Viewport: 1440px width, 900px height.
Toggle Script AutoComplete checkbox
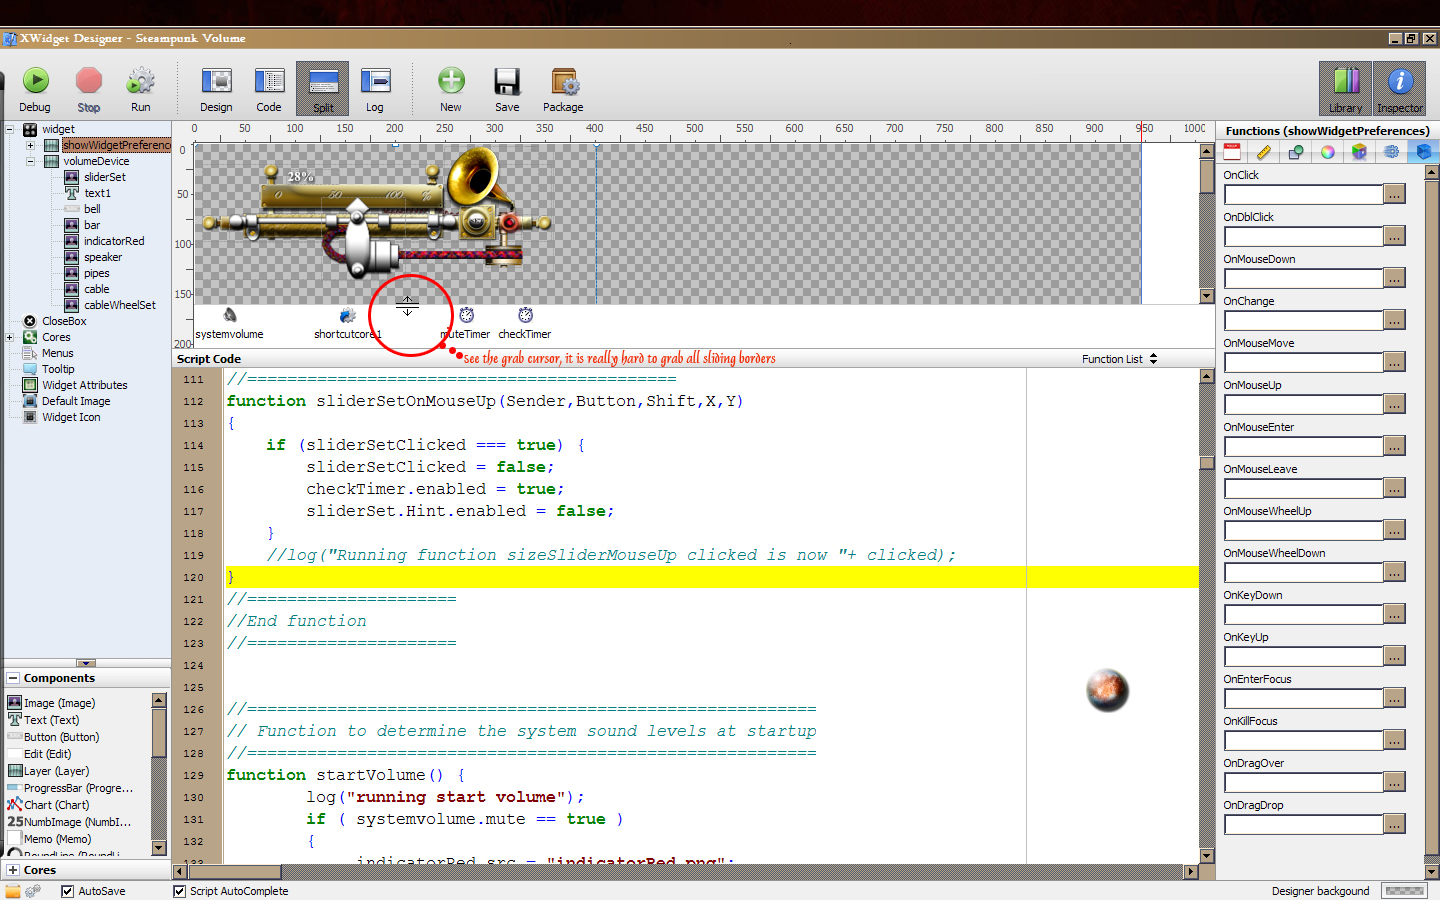(179, 891)
